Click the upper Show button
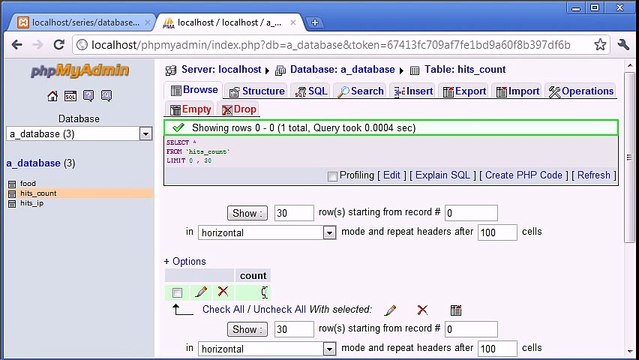Screen dimensions: 639x360 coord(247,213)
